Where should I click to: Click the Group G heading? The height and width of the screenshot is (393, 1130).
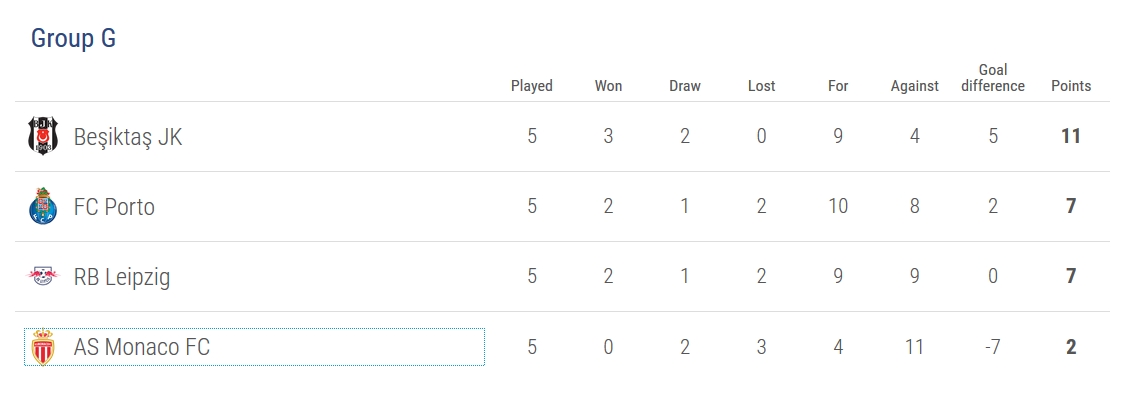[74, 38]
